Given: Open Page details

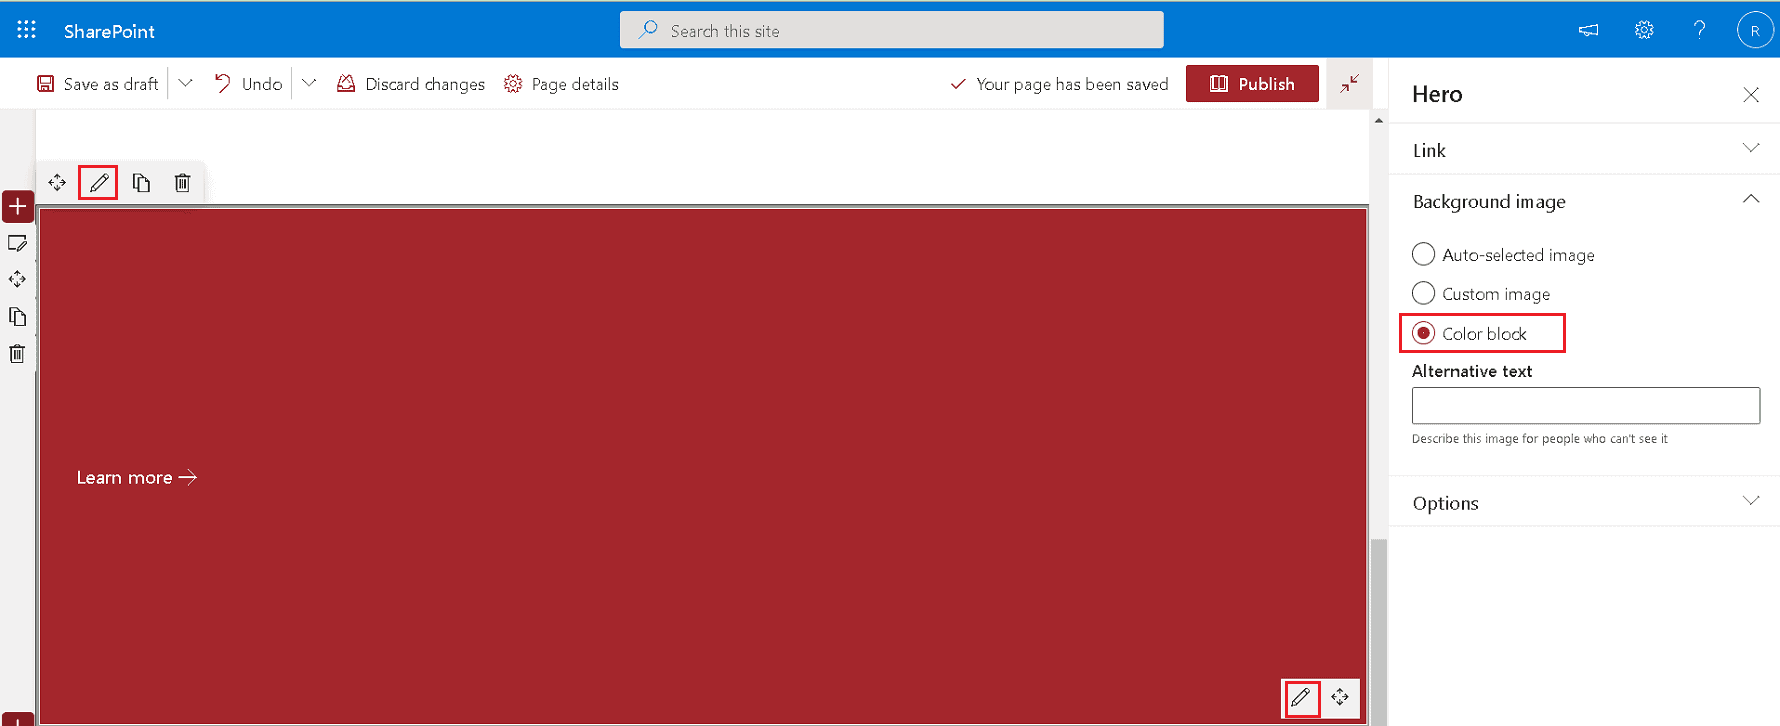Looking at the screenshot, I should pyautogui.click(x=561, y=84).
